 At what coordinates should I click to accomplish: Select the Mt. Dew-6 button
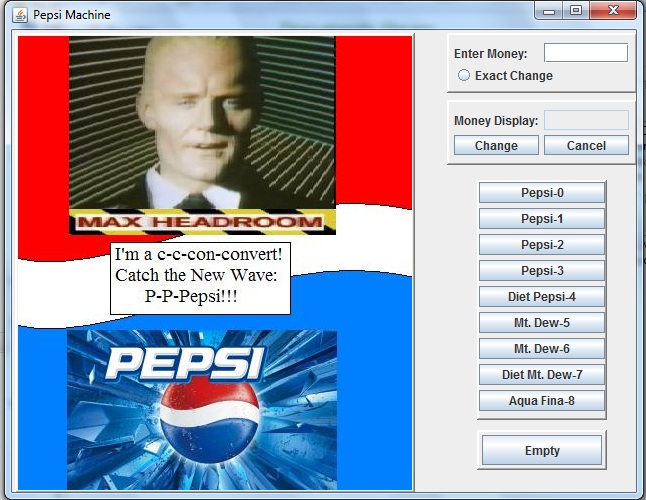(542, 348)
